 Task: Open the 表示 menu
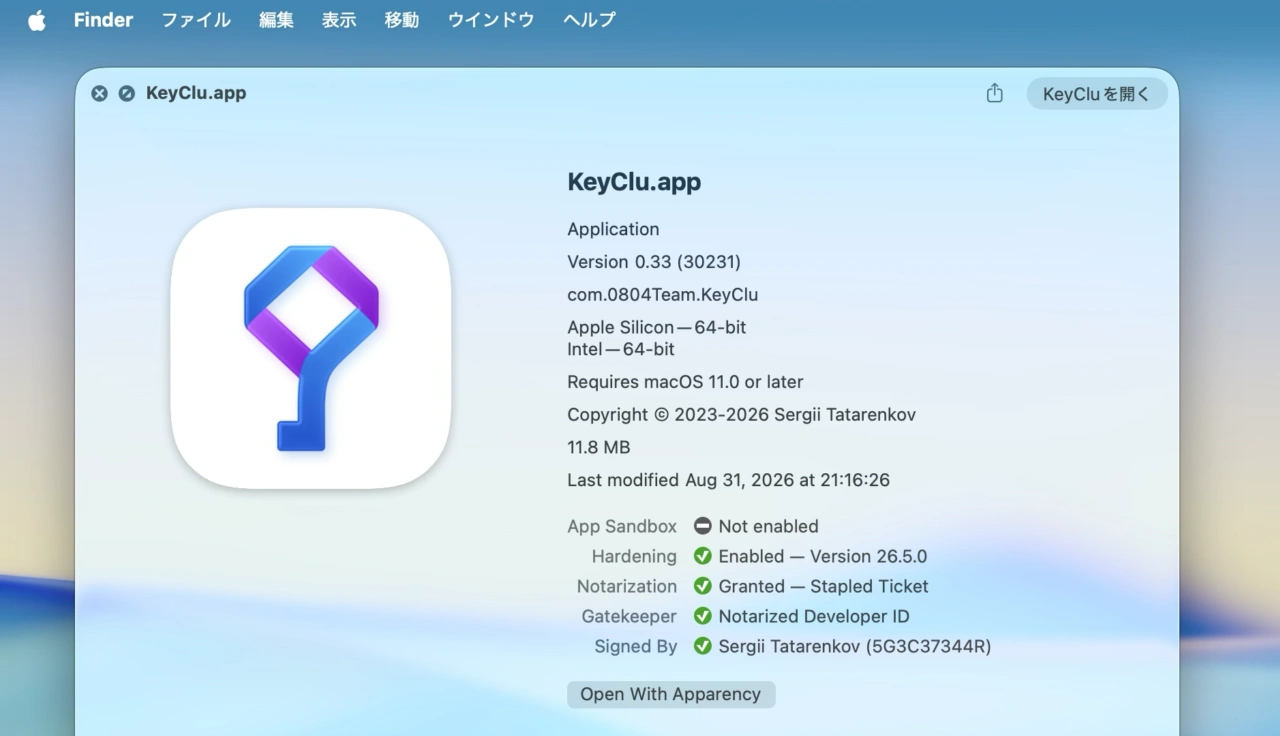(x=339, y=20)
